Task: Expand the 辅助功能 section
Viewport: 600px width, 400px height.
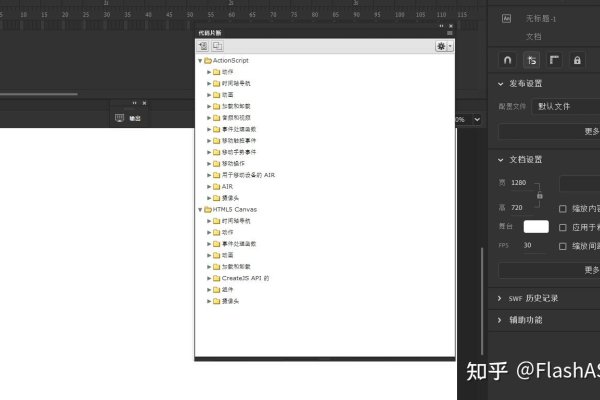Action: coord(499,320)
